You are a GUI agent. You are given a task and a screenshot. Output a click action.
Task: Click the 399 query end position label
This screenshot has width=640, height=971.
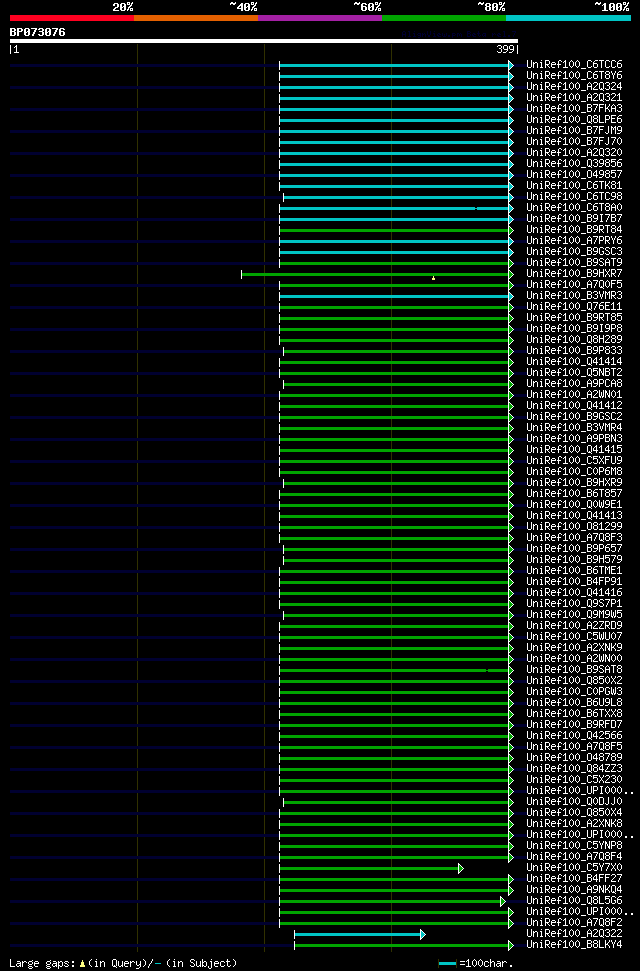(506, 50)
